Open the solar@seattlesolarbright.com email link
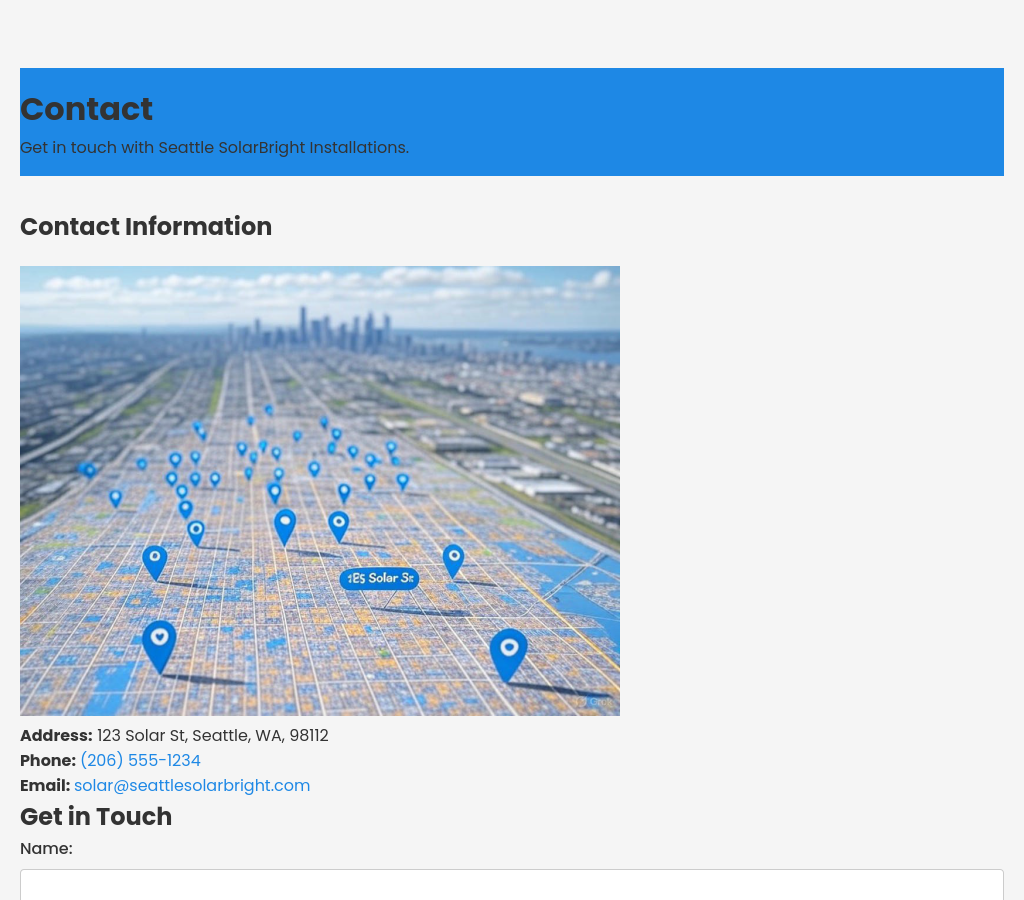 [192, 785]
